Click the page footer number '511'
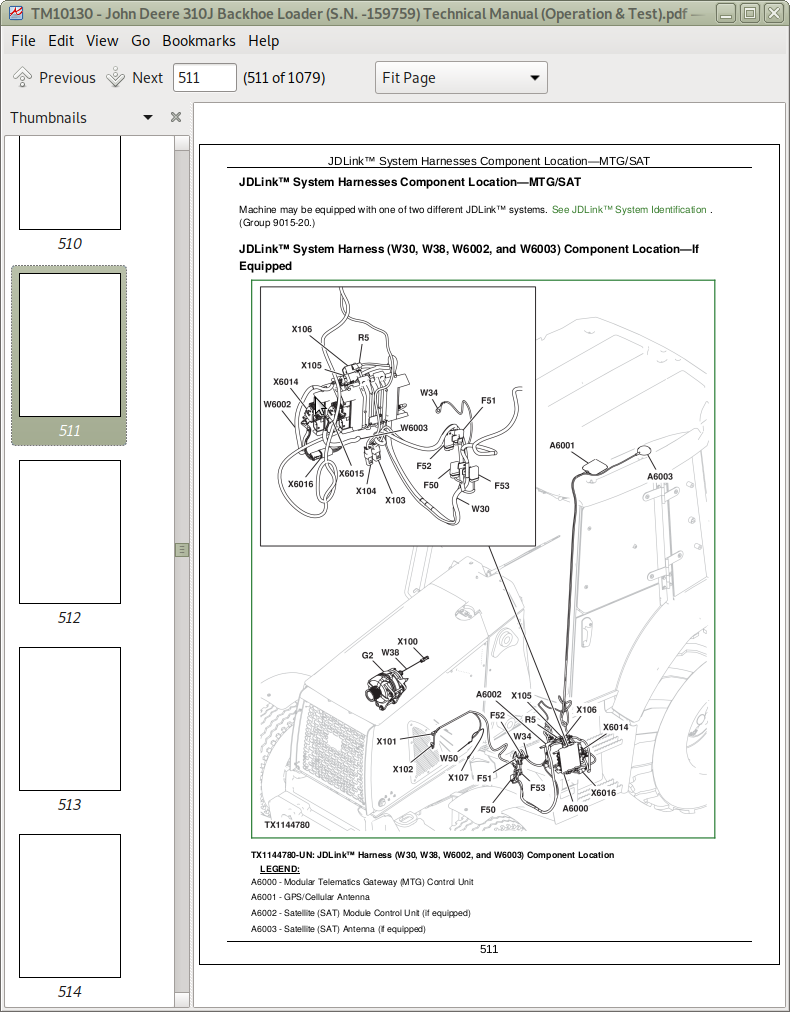Screen dimensions: 790x1012 (x=489, y=949)
